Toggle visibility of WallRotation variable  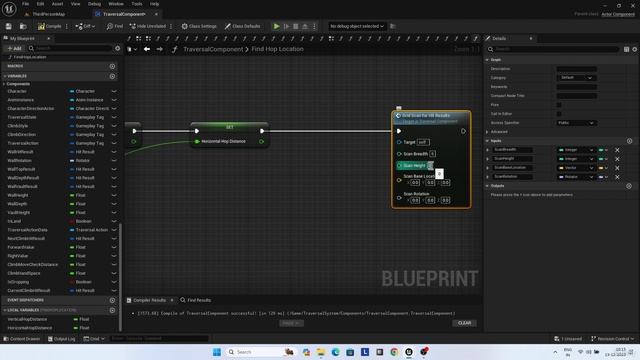point(114,160)
